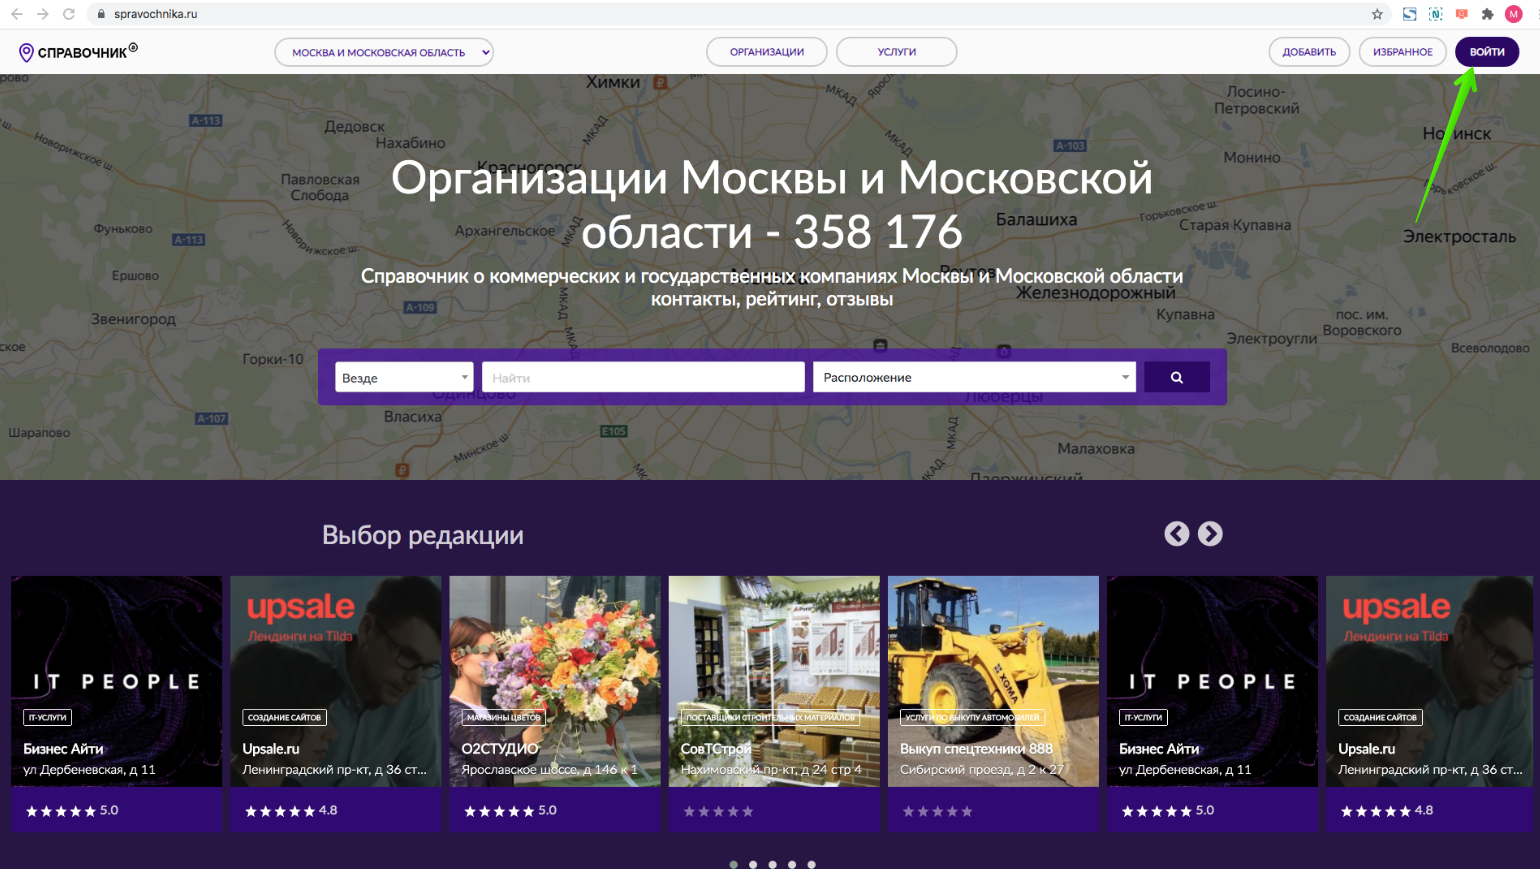Open the orange G monitor extension
Screen dimensions: 1540x869
[1462, 14]
